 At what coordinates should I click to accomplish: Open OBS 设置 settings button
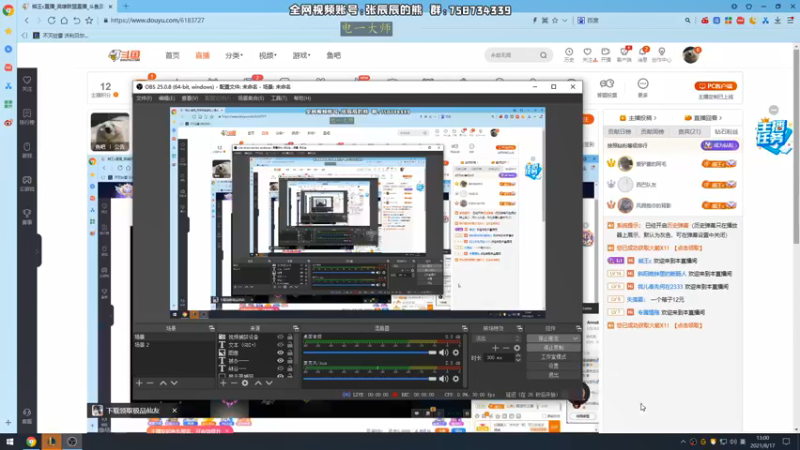coord(553,366)
